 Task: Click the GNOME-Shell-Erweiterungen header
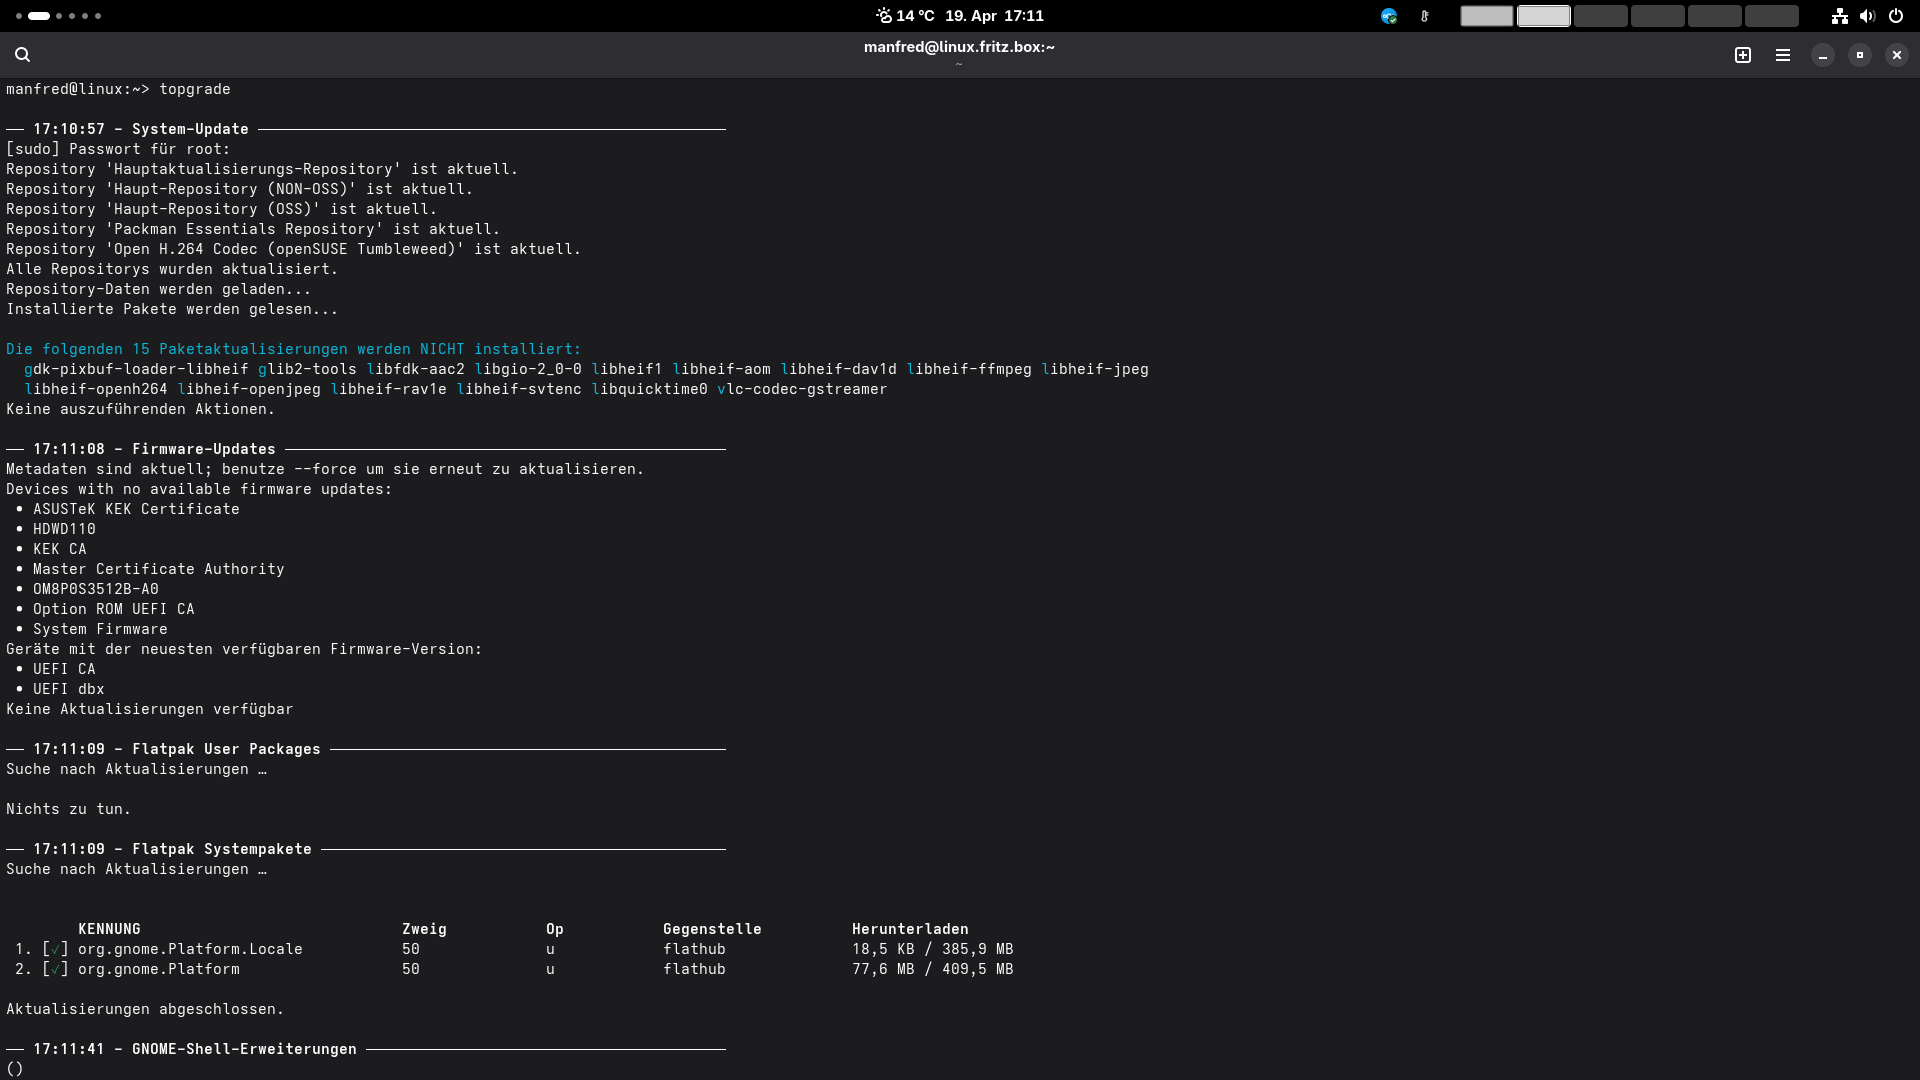click(244, 1049)
